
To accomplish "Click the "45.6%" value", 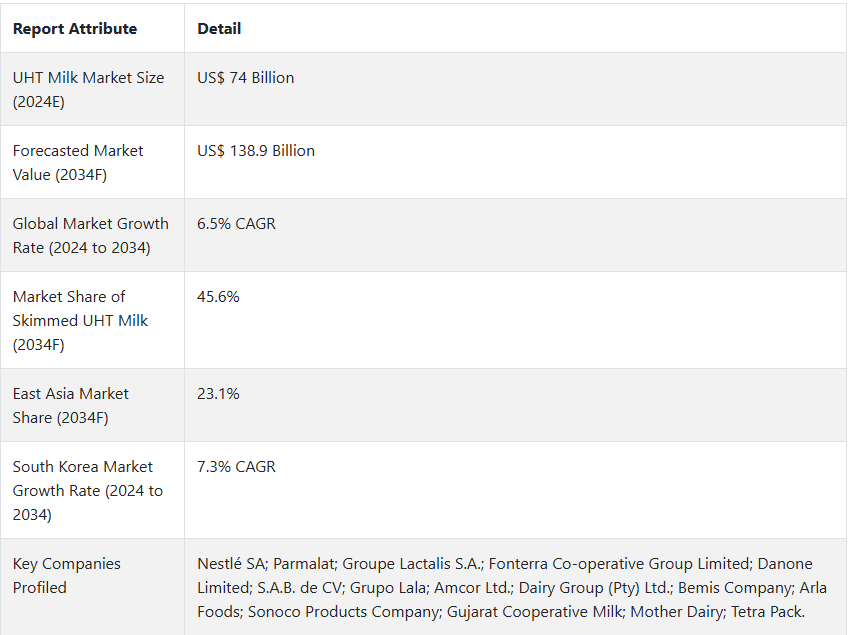I will (218, 296).
